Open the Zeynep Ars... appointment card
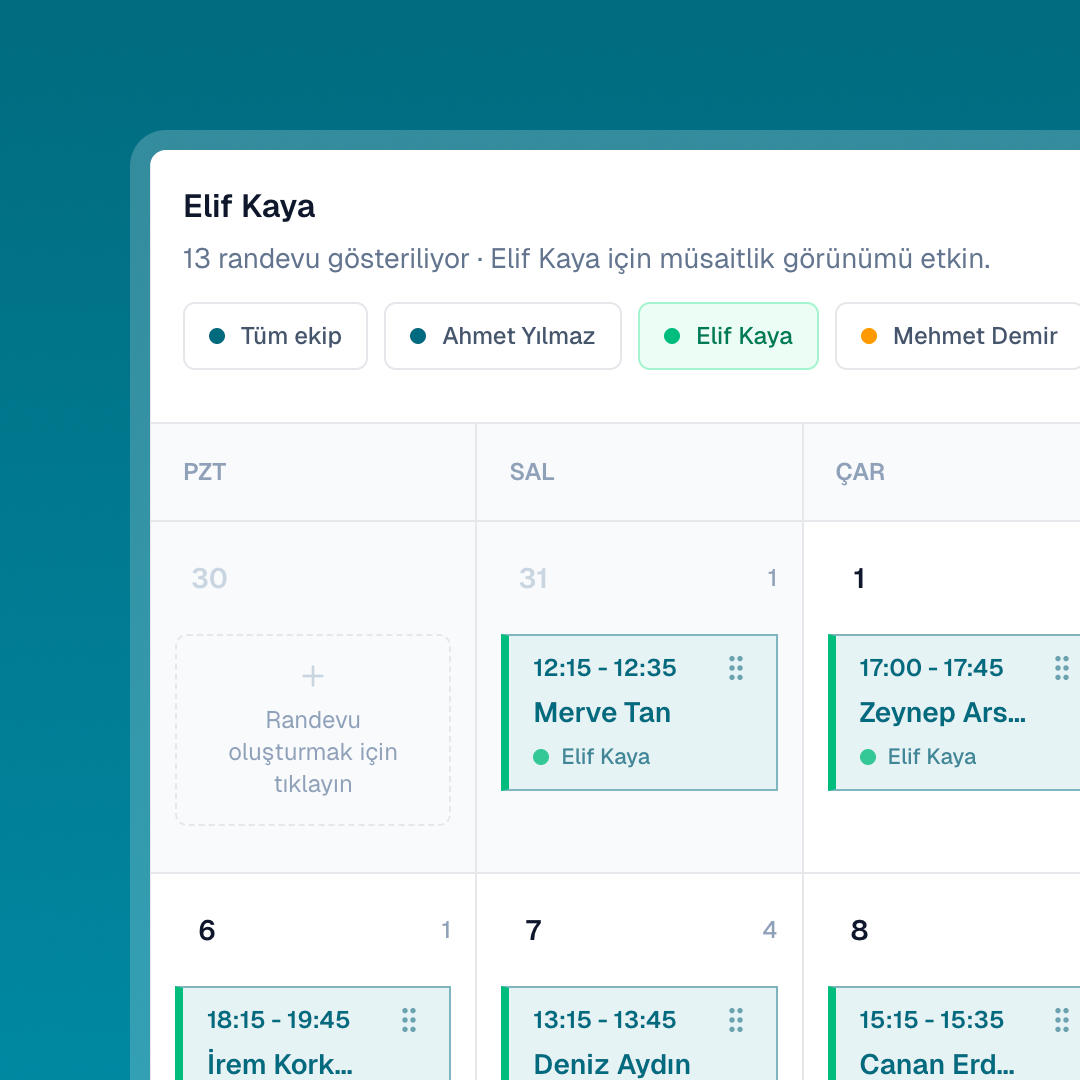 pos(954,712)
